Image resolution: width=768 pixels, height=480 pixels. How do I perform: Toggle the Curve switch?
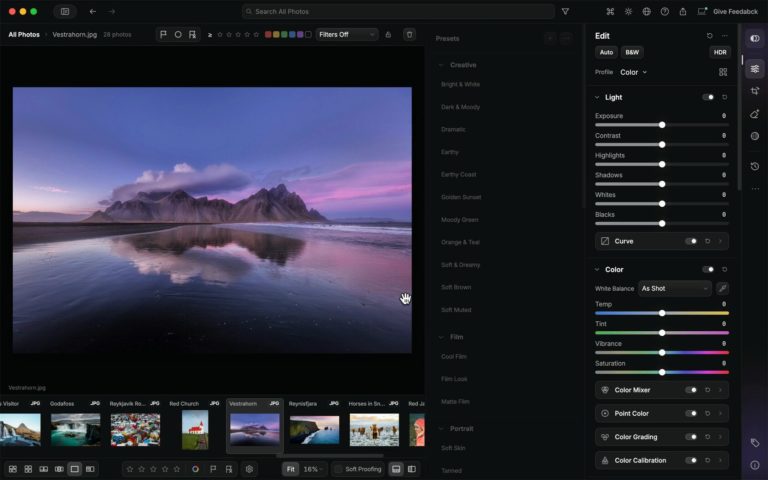[691, 241]
